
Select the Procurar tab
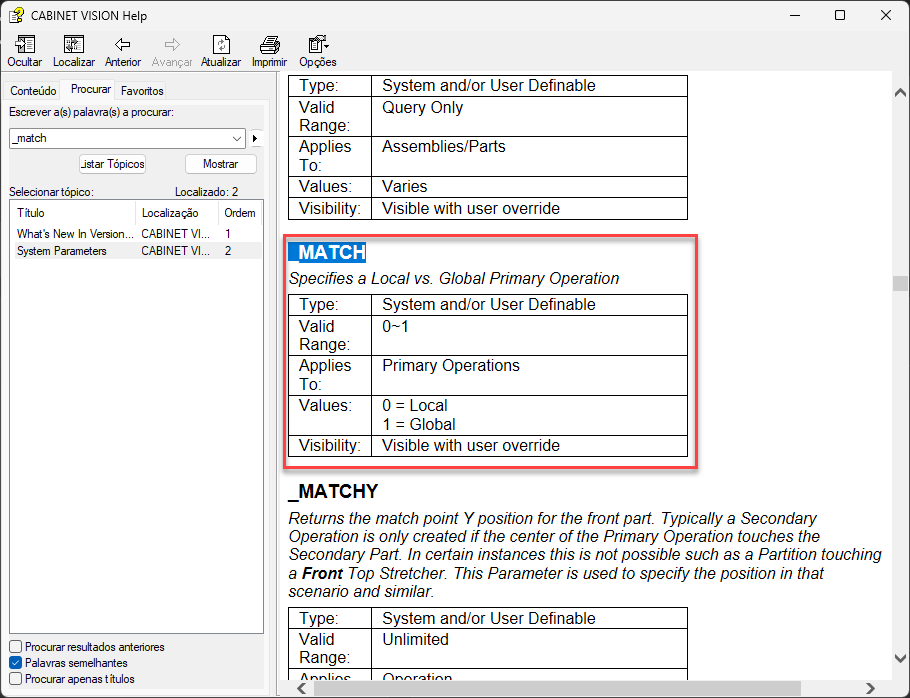click(91, 89)
